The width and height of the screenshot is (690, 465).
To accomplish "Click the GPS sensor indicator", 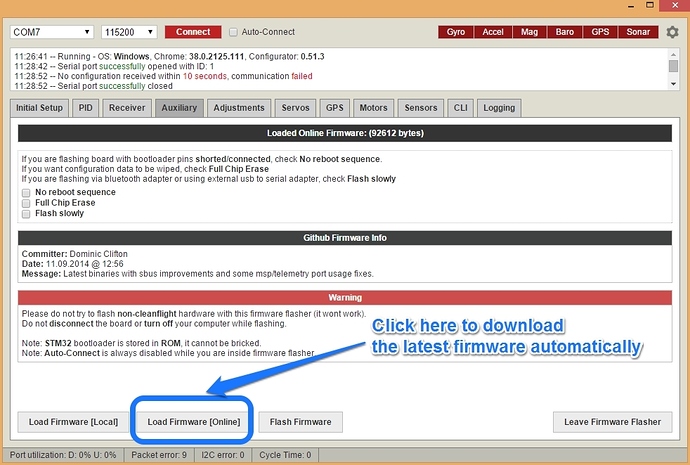I will pyautogui.click(x=600, y=32).
